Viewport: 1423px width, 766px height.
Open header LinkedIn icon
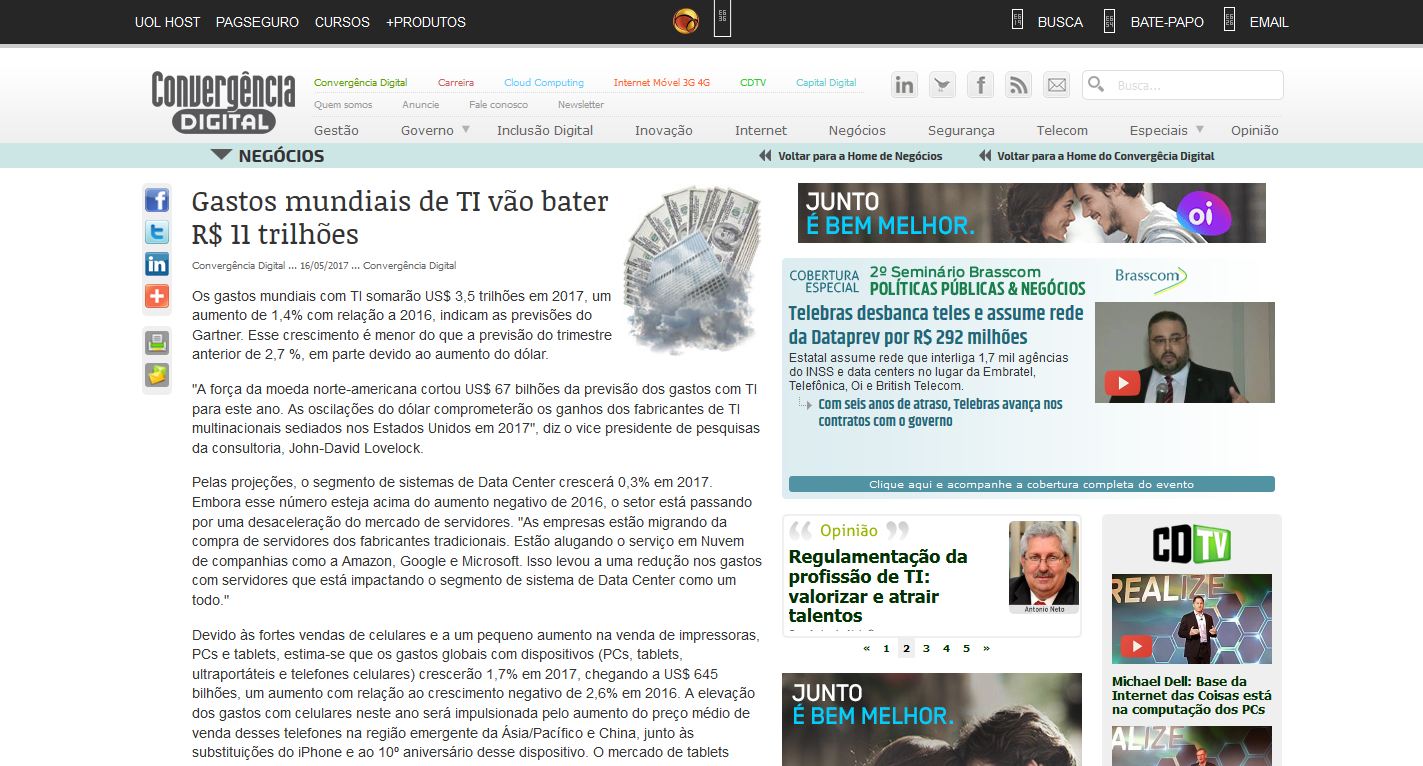tap(905, 85)
